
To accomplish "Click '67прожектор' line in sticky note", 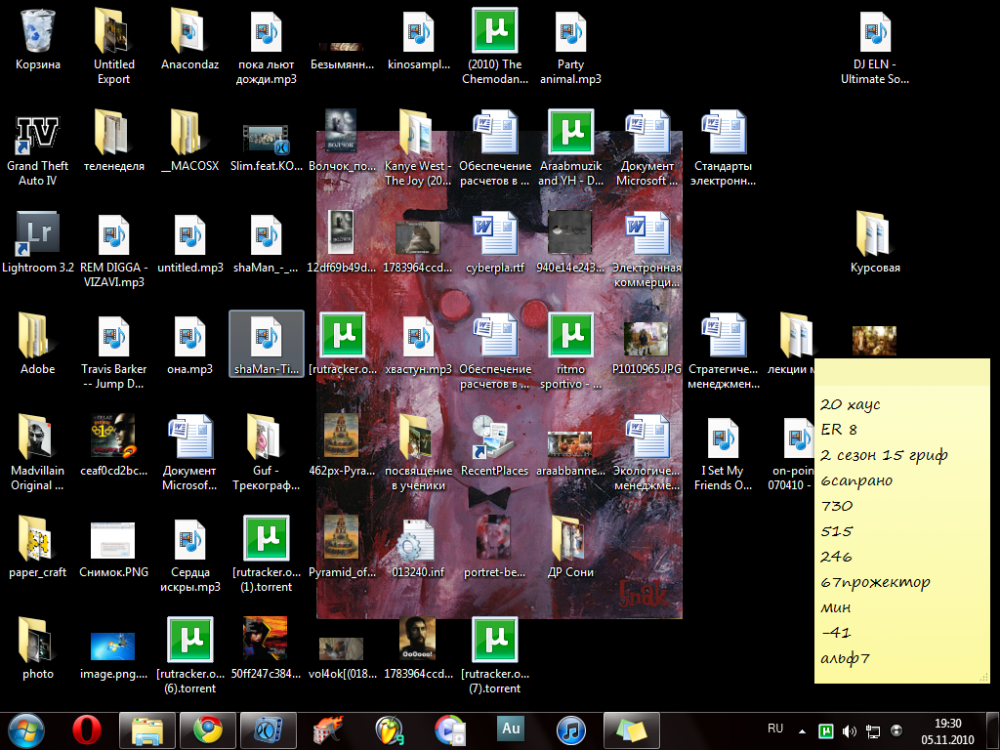I will 875,582.
